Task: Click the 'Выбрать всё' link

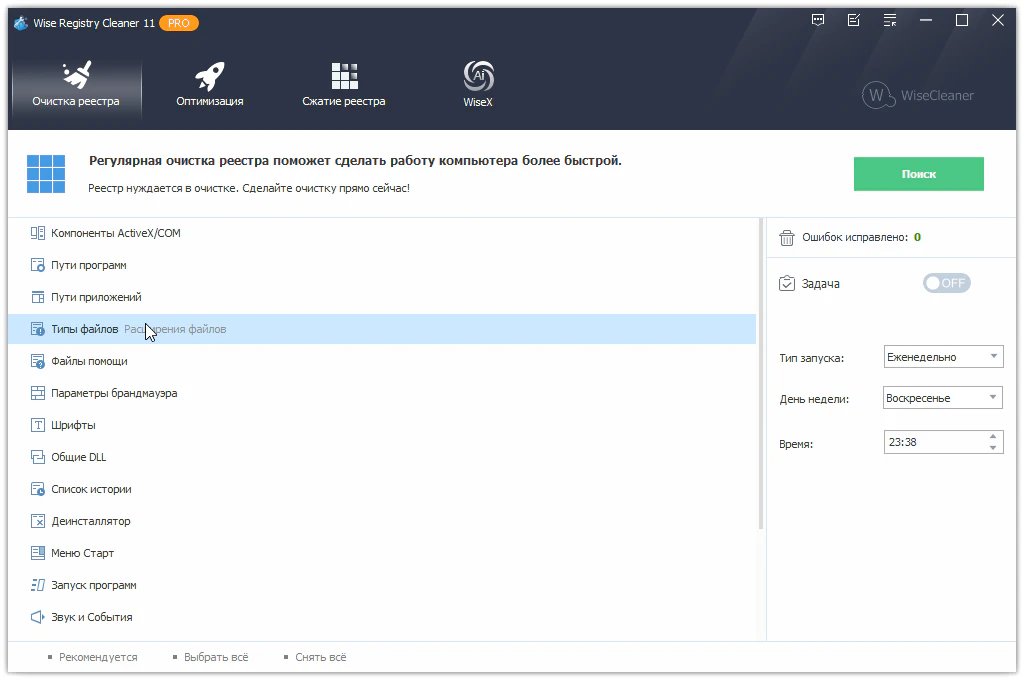Action: [215, 657]
